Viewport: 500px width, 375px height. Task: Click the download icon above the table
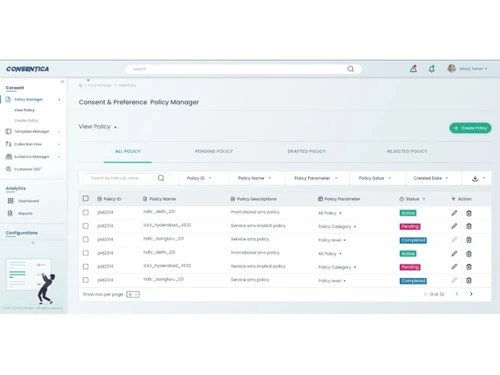point(475,178)
